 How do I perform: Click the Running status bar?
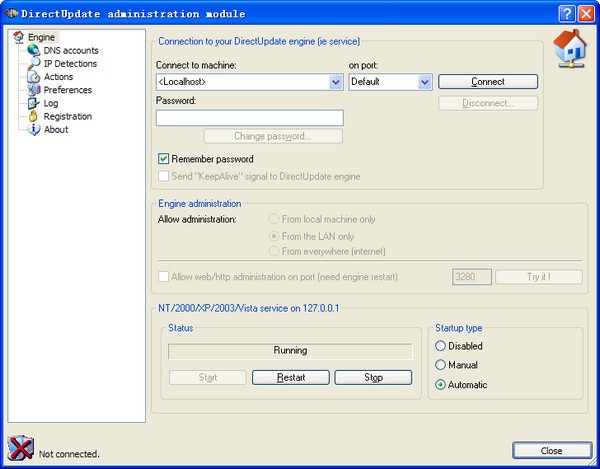[290, 351]
